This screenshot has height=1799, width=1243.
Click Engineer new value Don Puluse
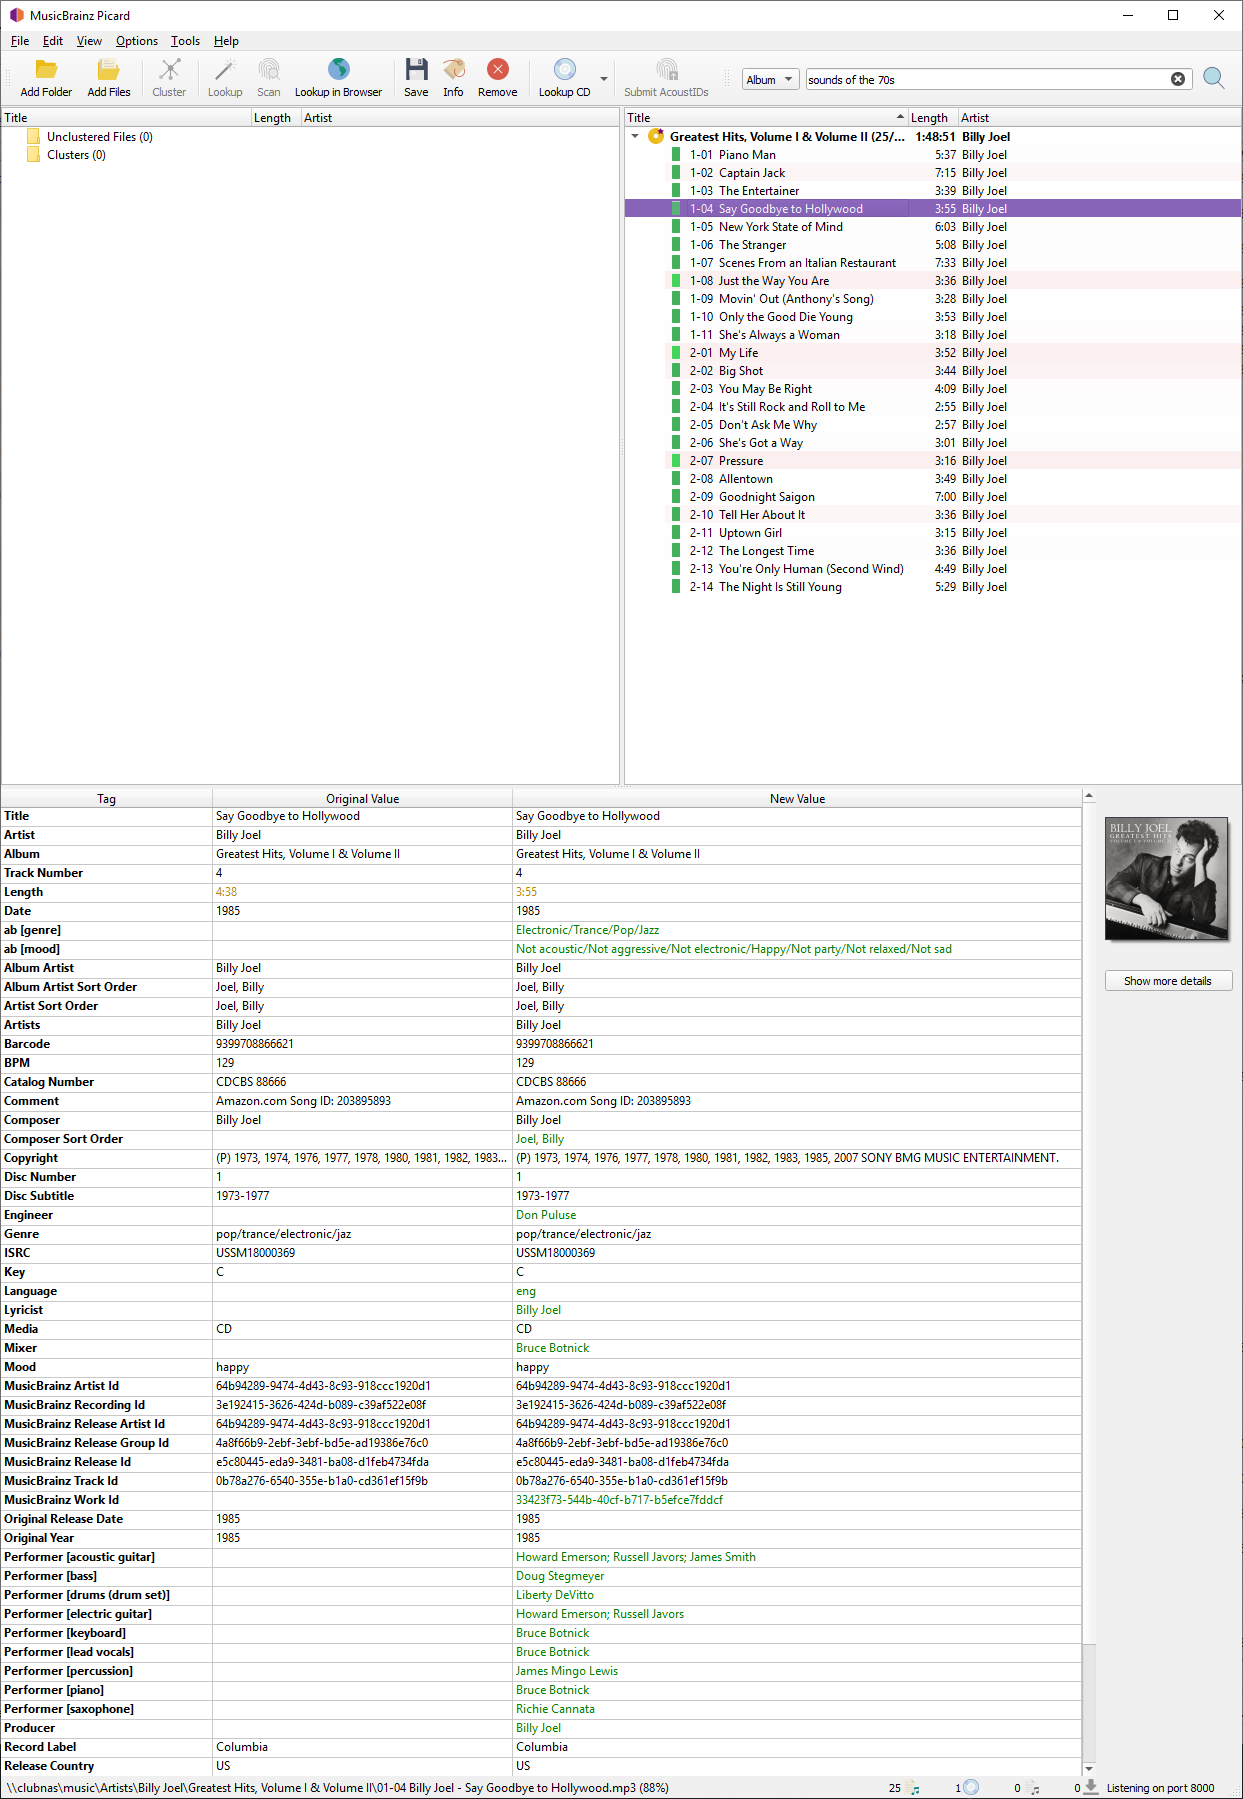tap(546, 1215)
